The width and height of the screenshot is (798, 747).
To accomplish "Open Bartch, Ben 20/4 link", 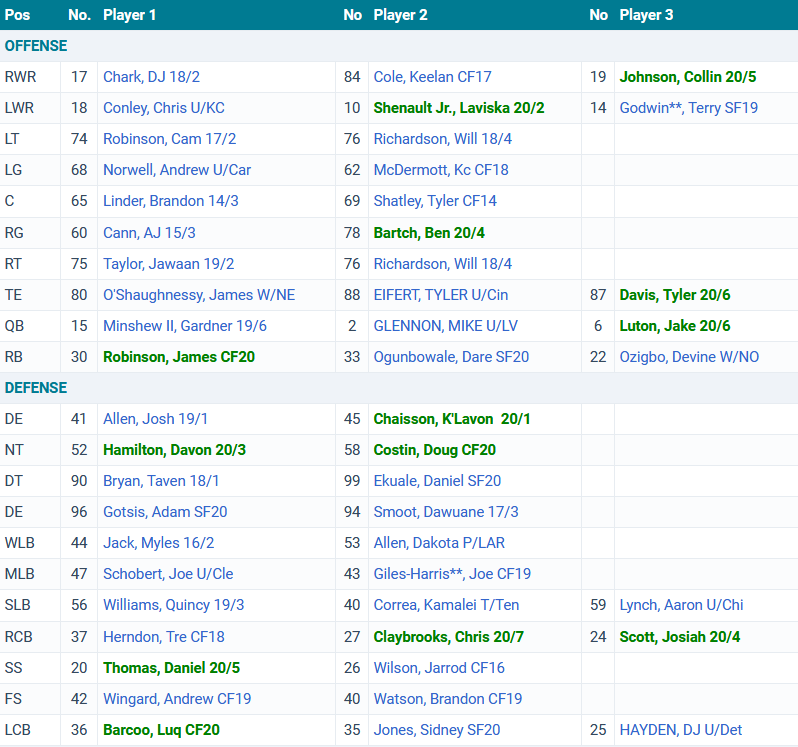I will [x=429, y=233].
